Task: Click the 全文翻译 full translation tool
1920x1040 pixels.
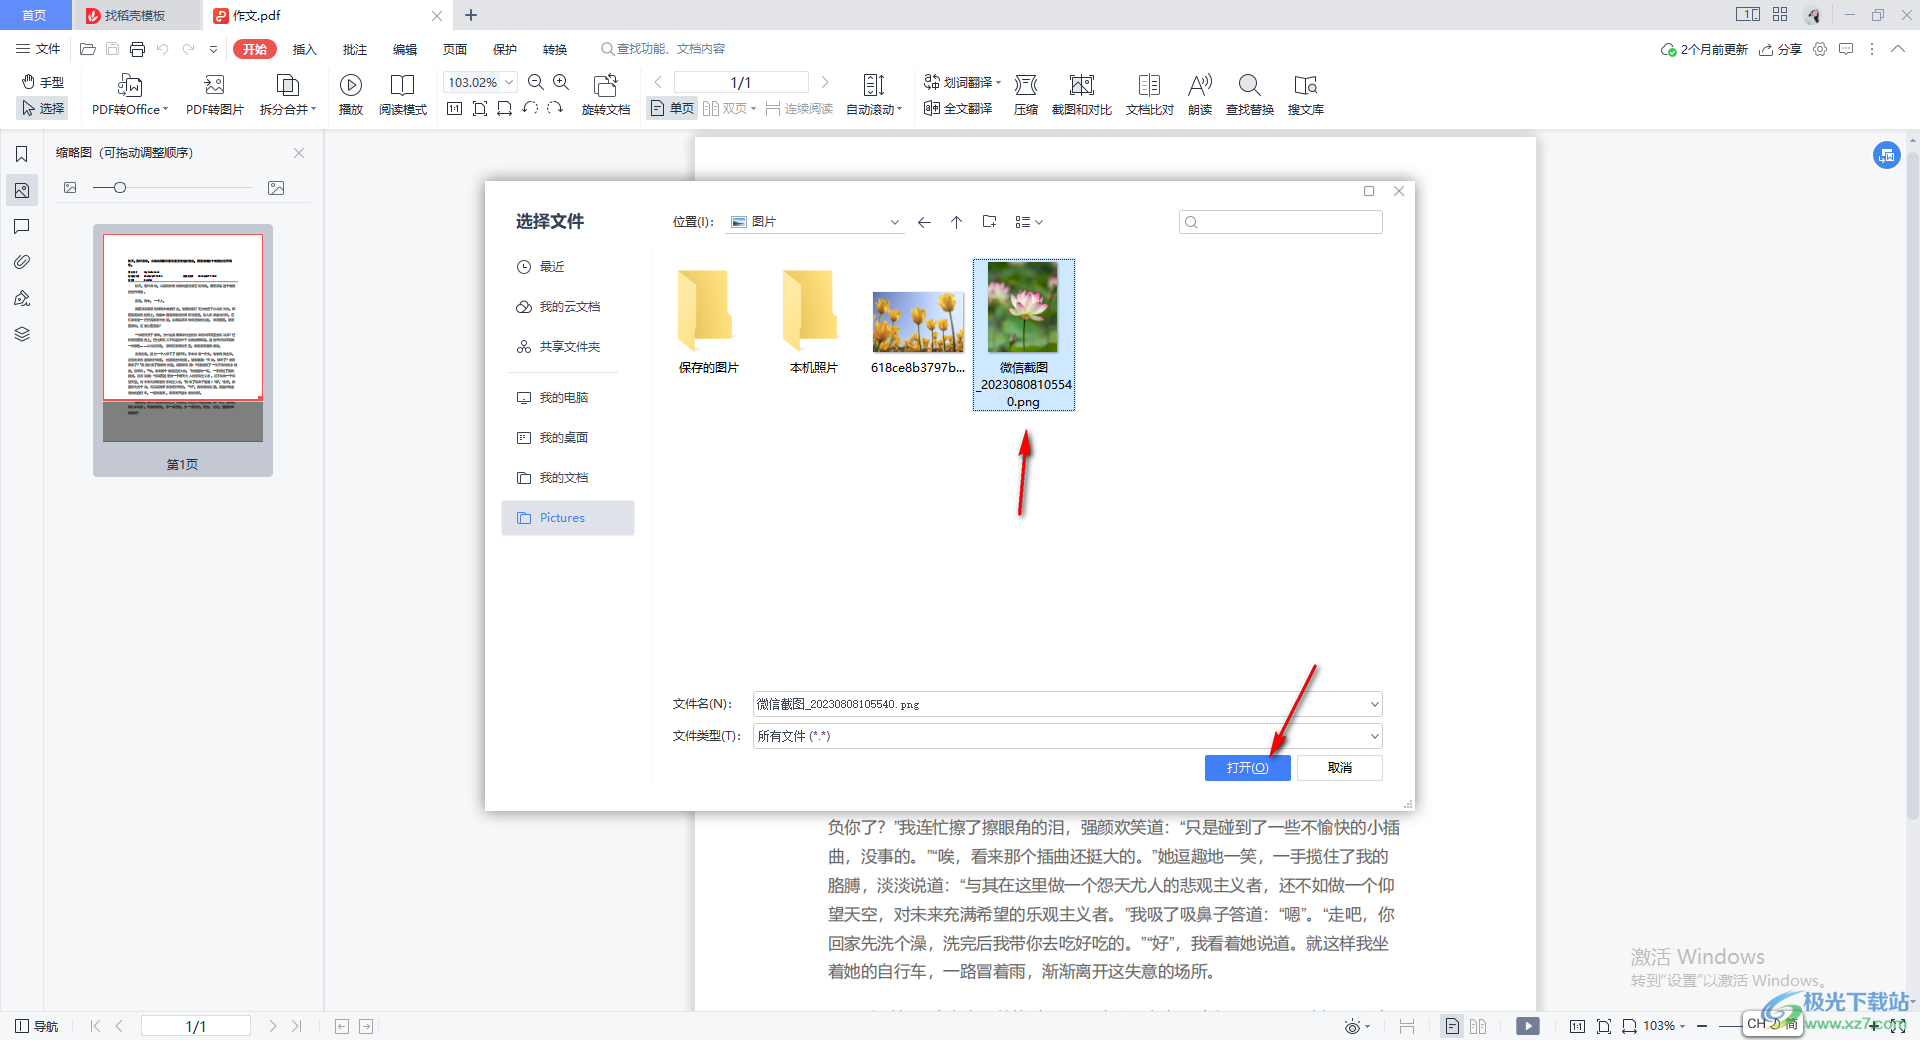Action: point(958,108)
